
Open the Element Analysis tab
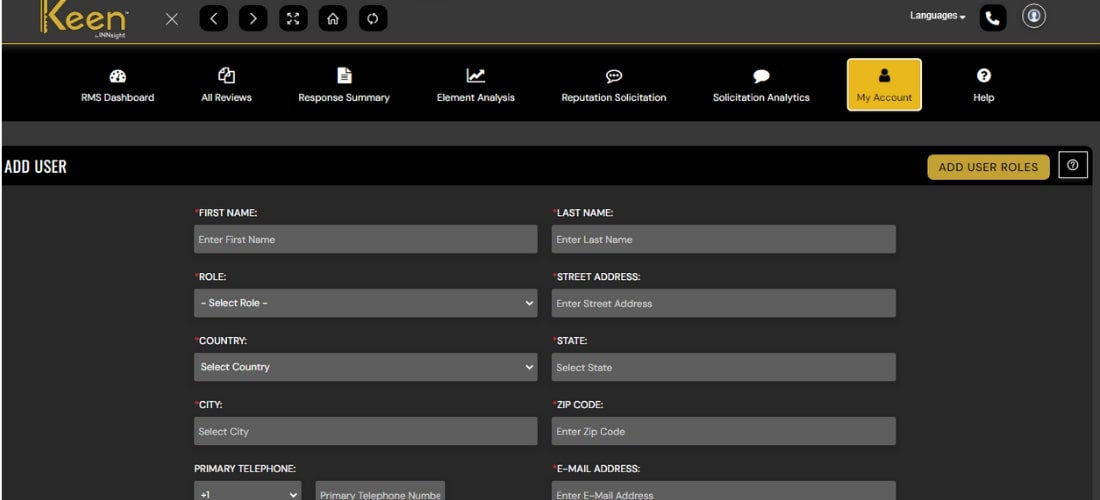(x=476, y=86)
